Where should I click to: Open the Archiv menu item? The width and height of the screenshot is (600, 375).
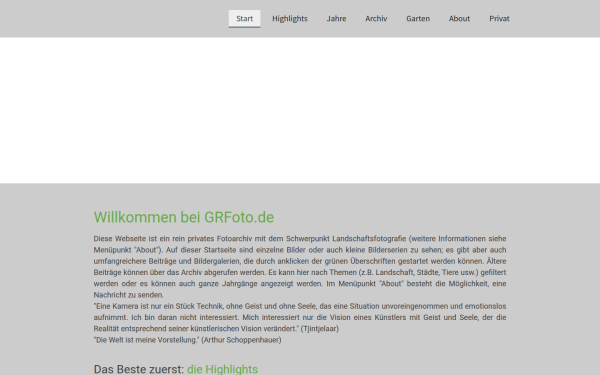376,19
